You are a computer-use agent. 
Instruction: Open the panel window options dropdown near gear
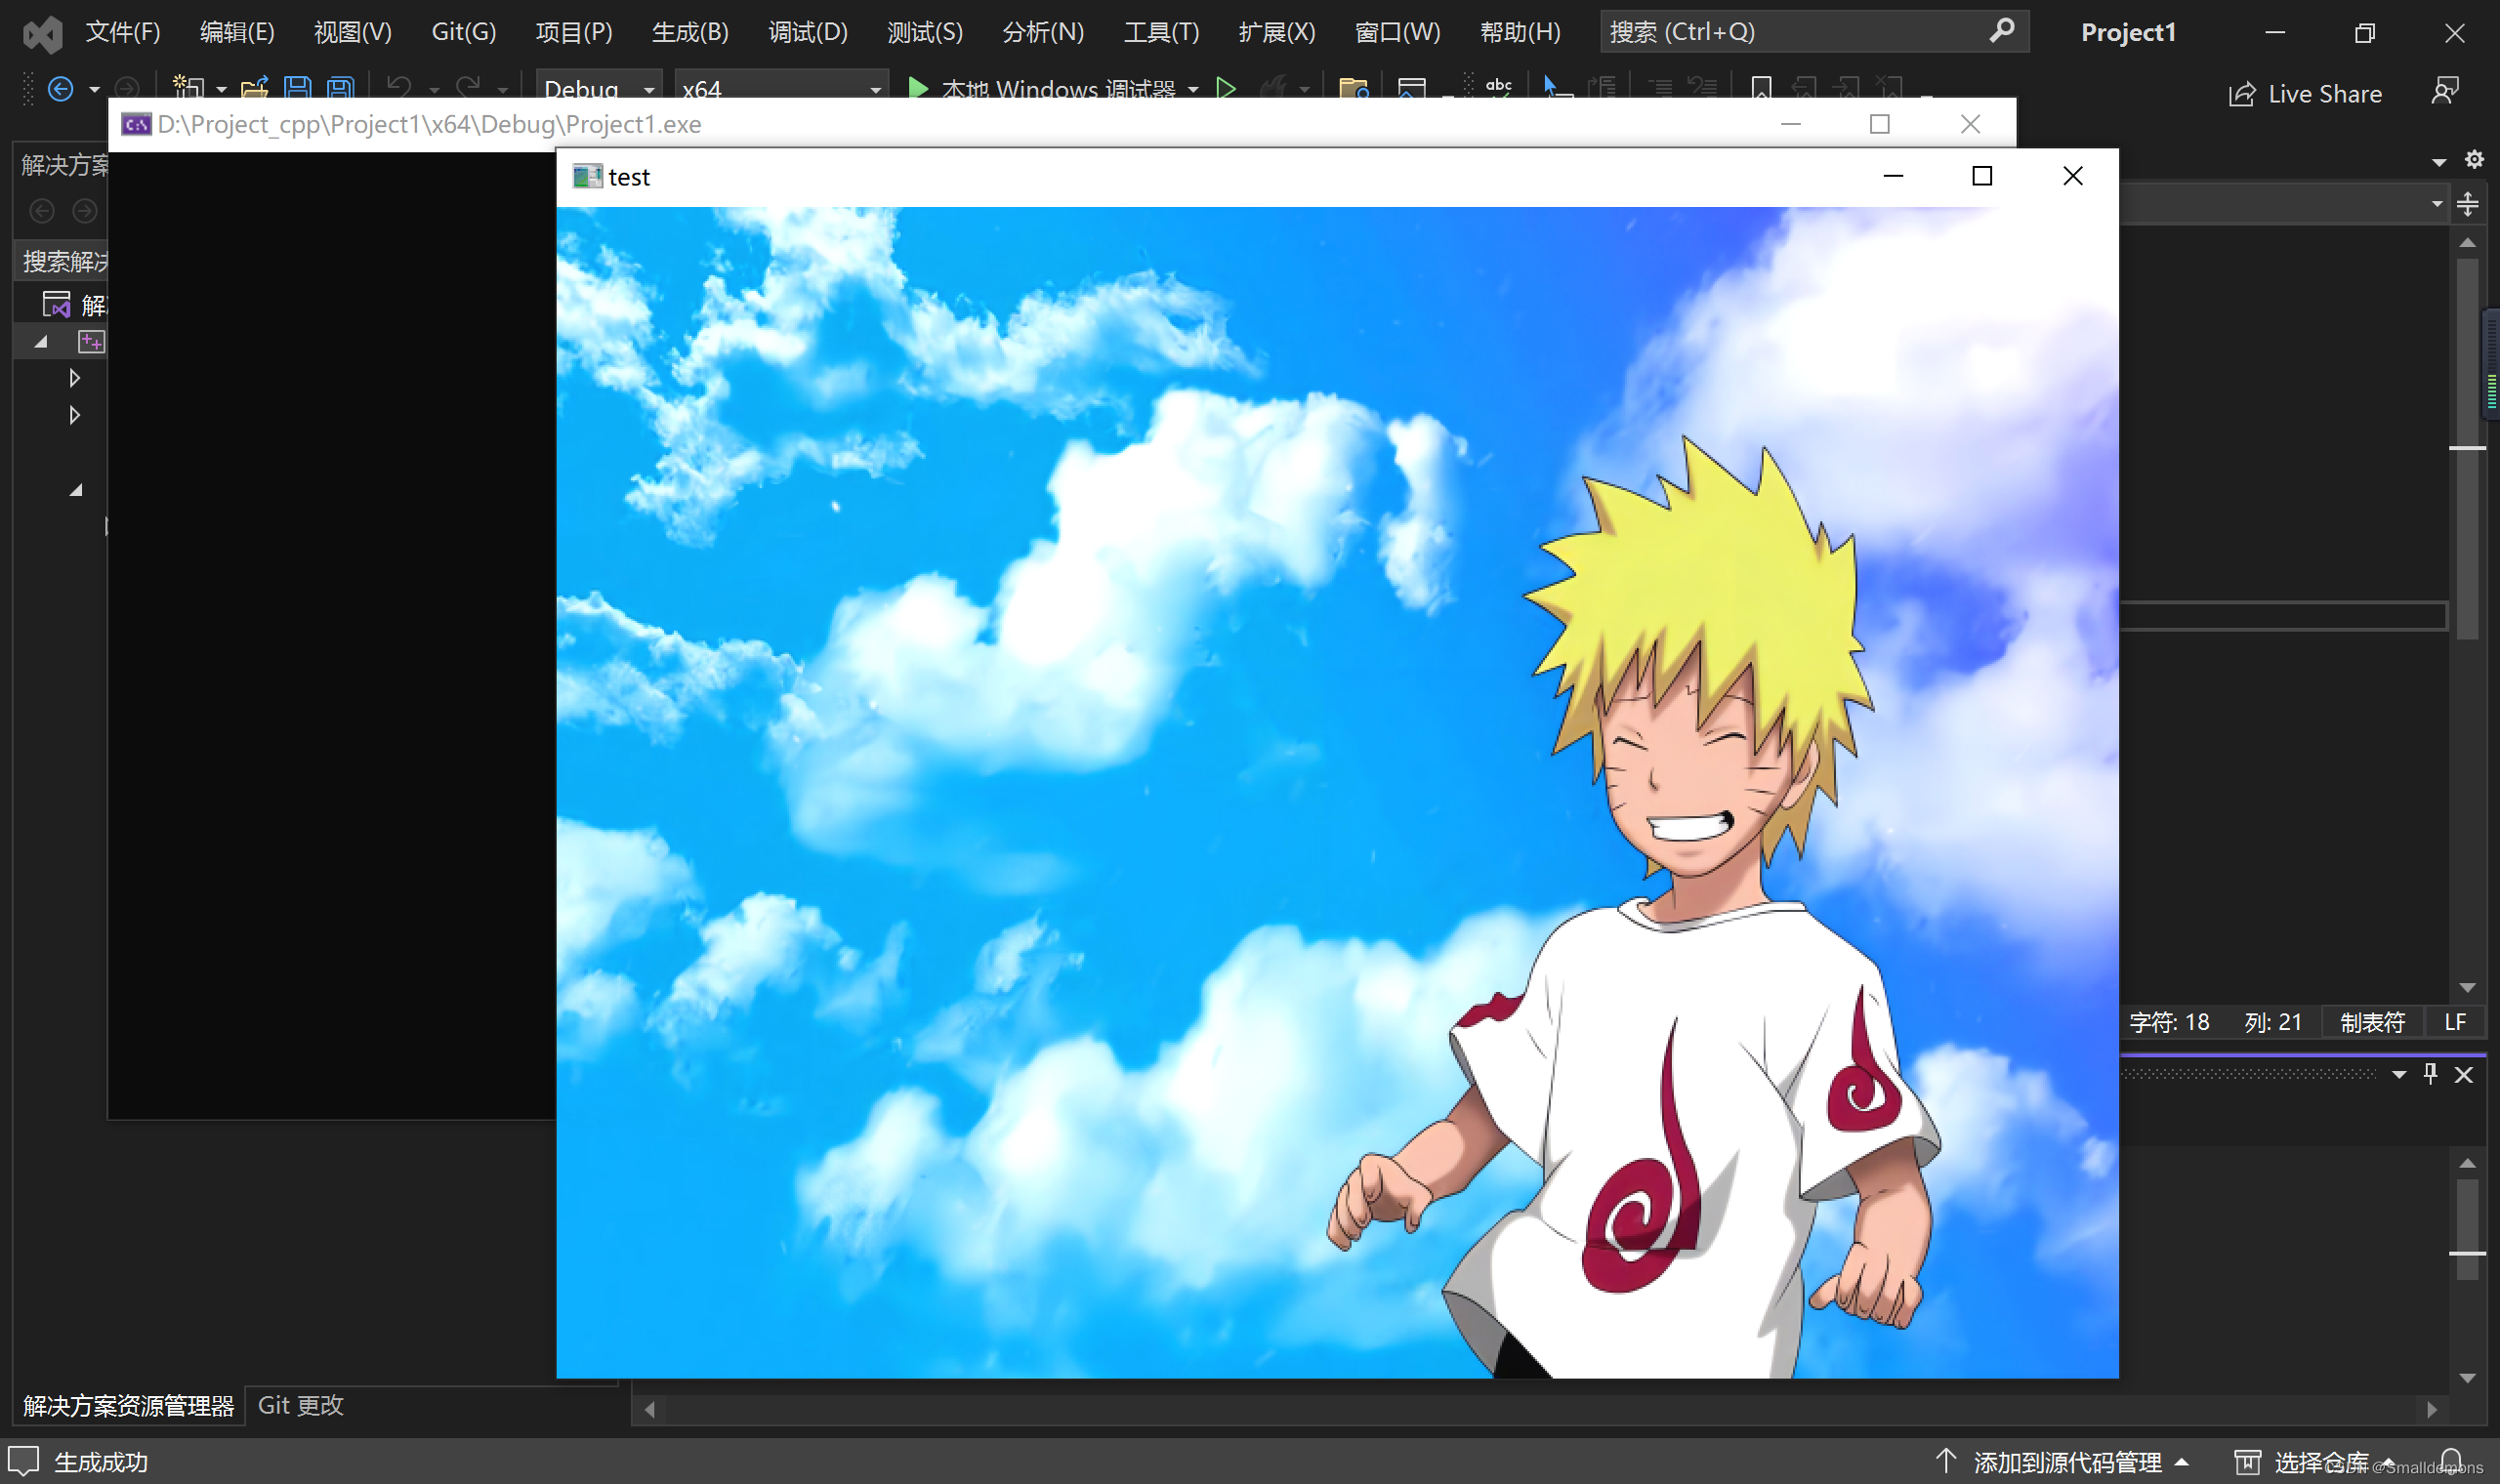tap(2439, 162)
